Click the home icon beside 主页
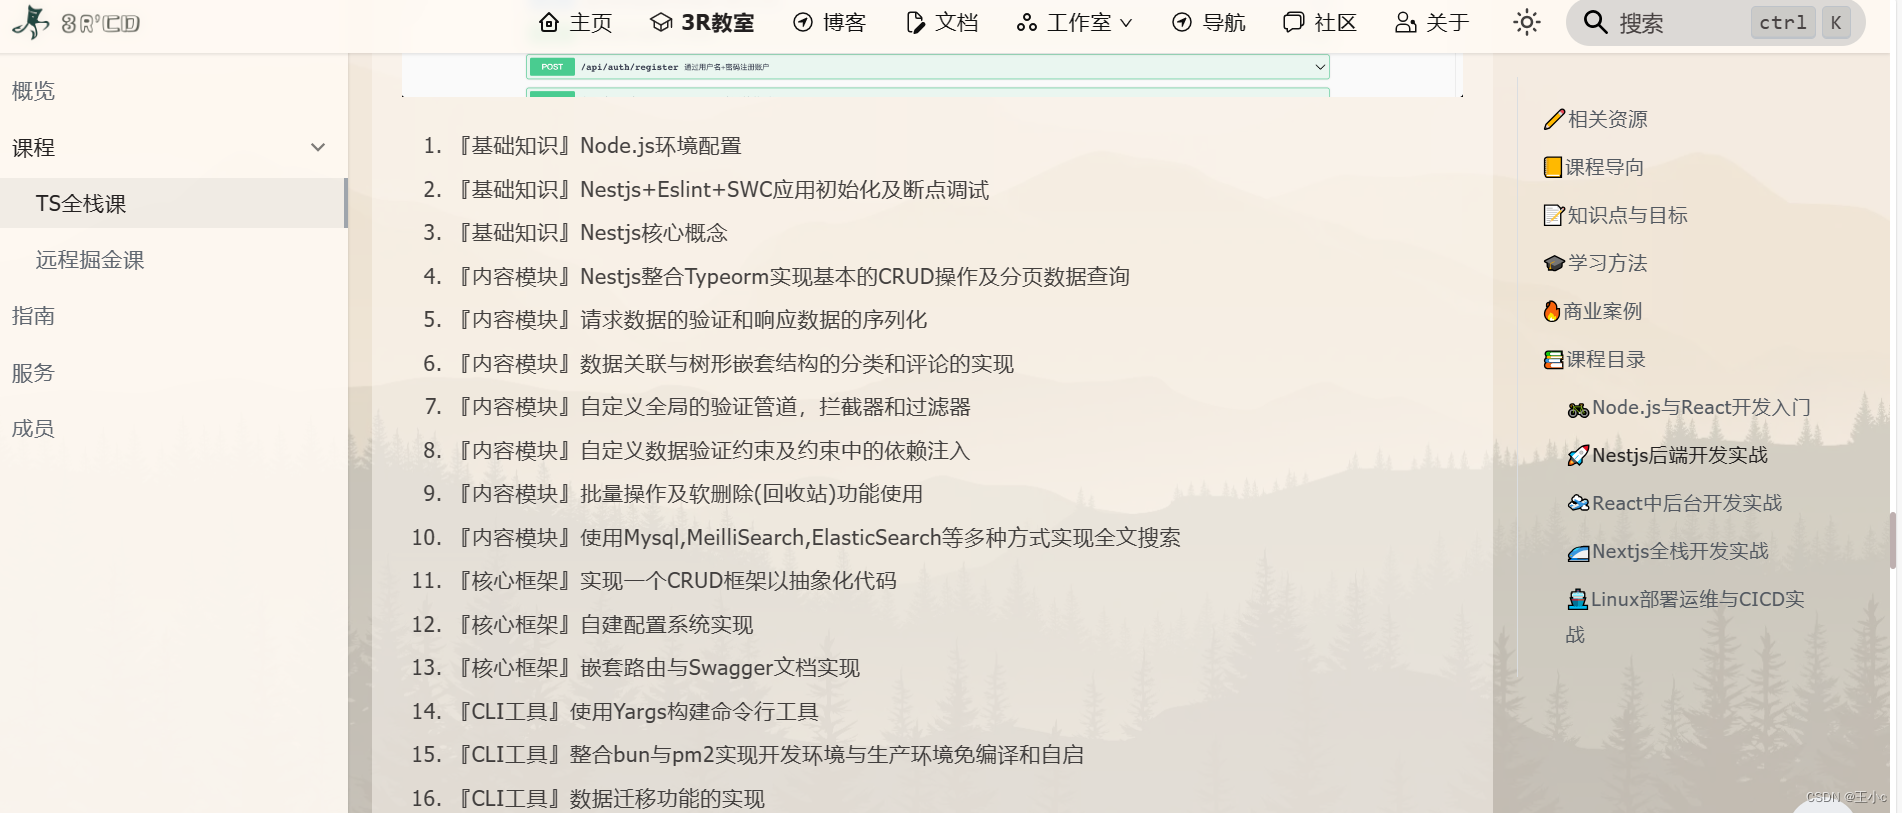The width and height of the screenshot is (1902, 813). 549,22
